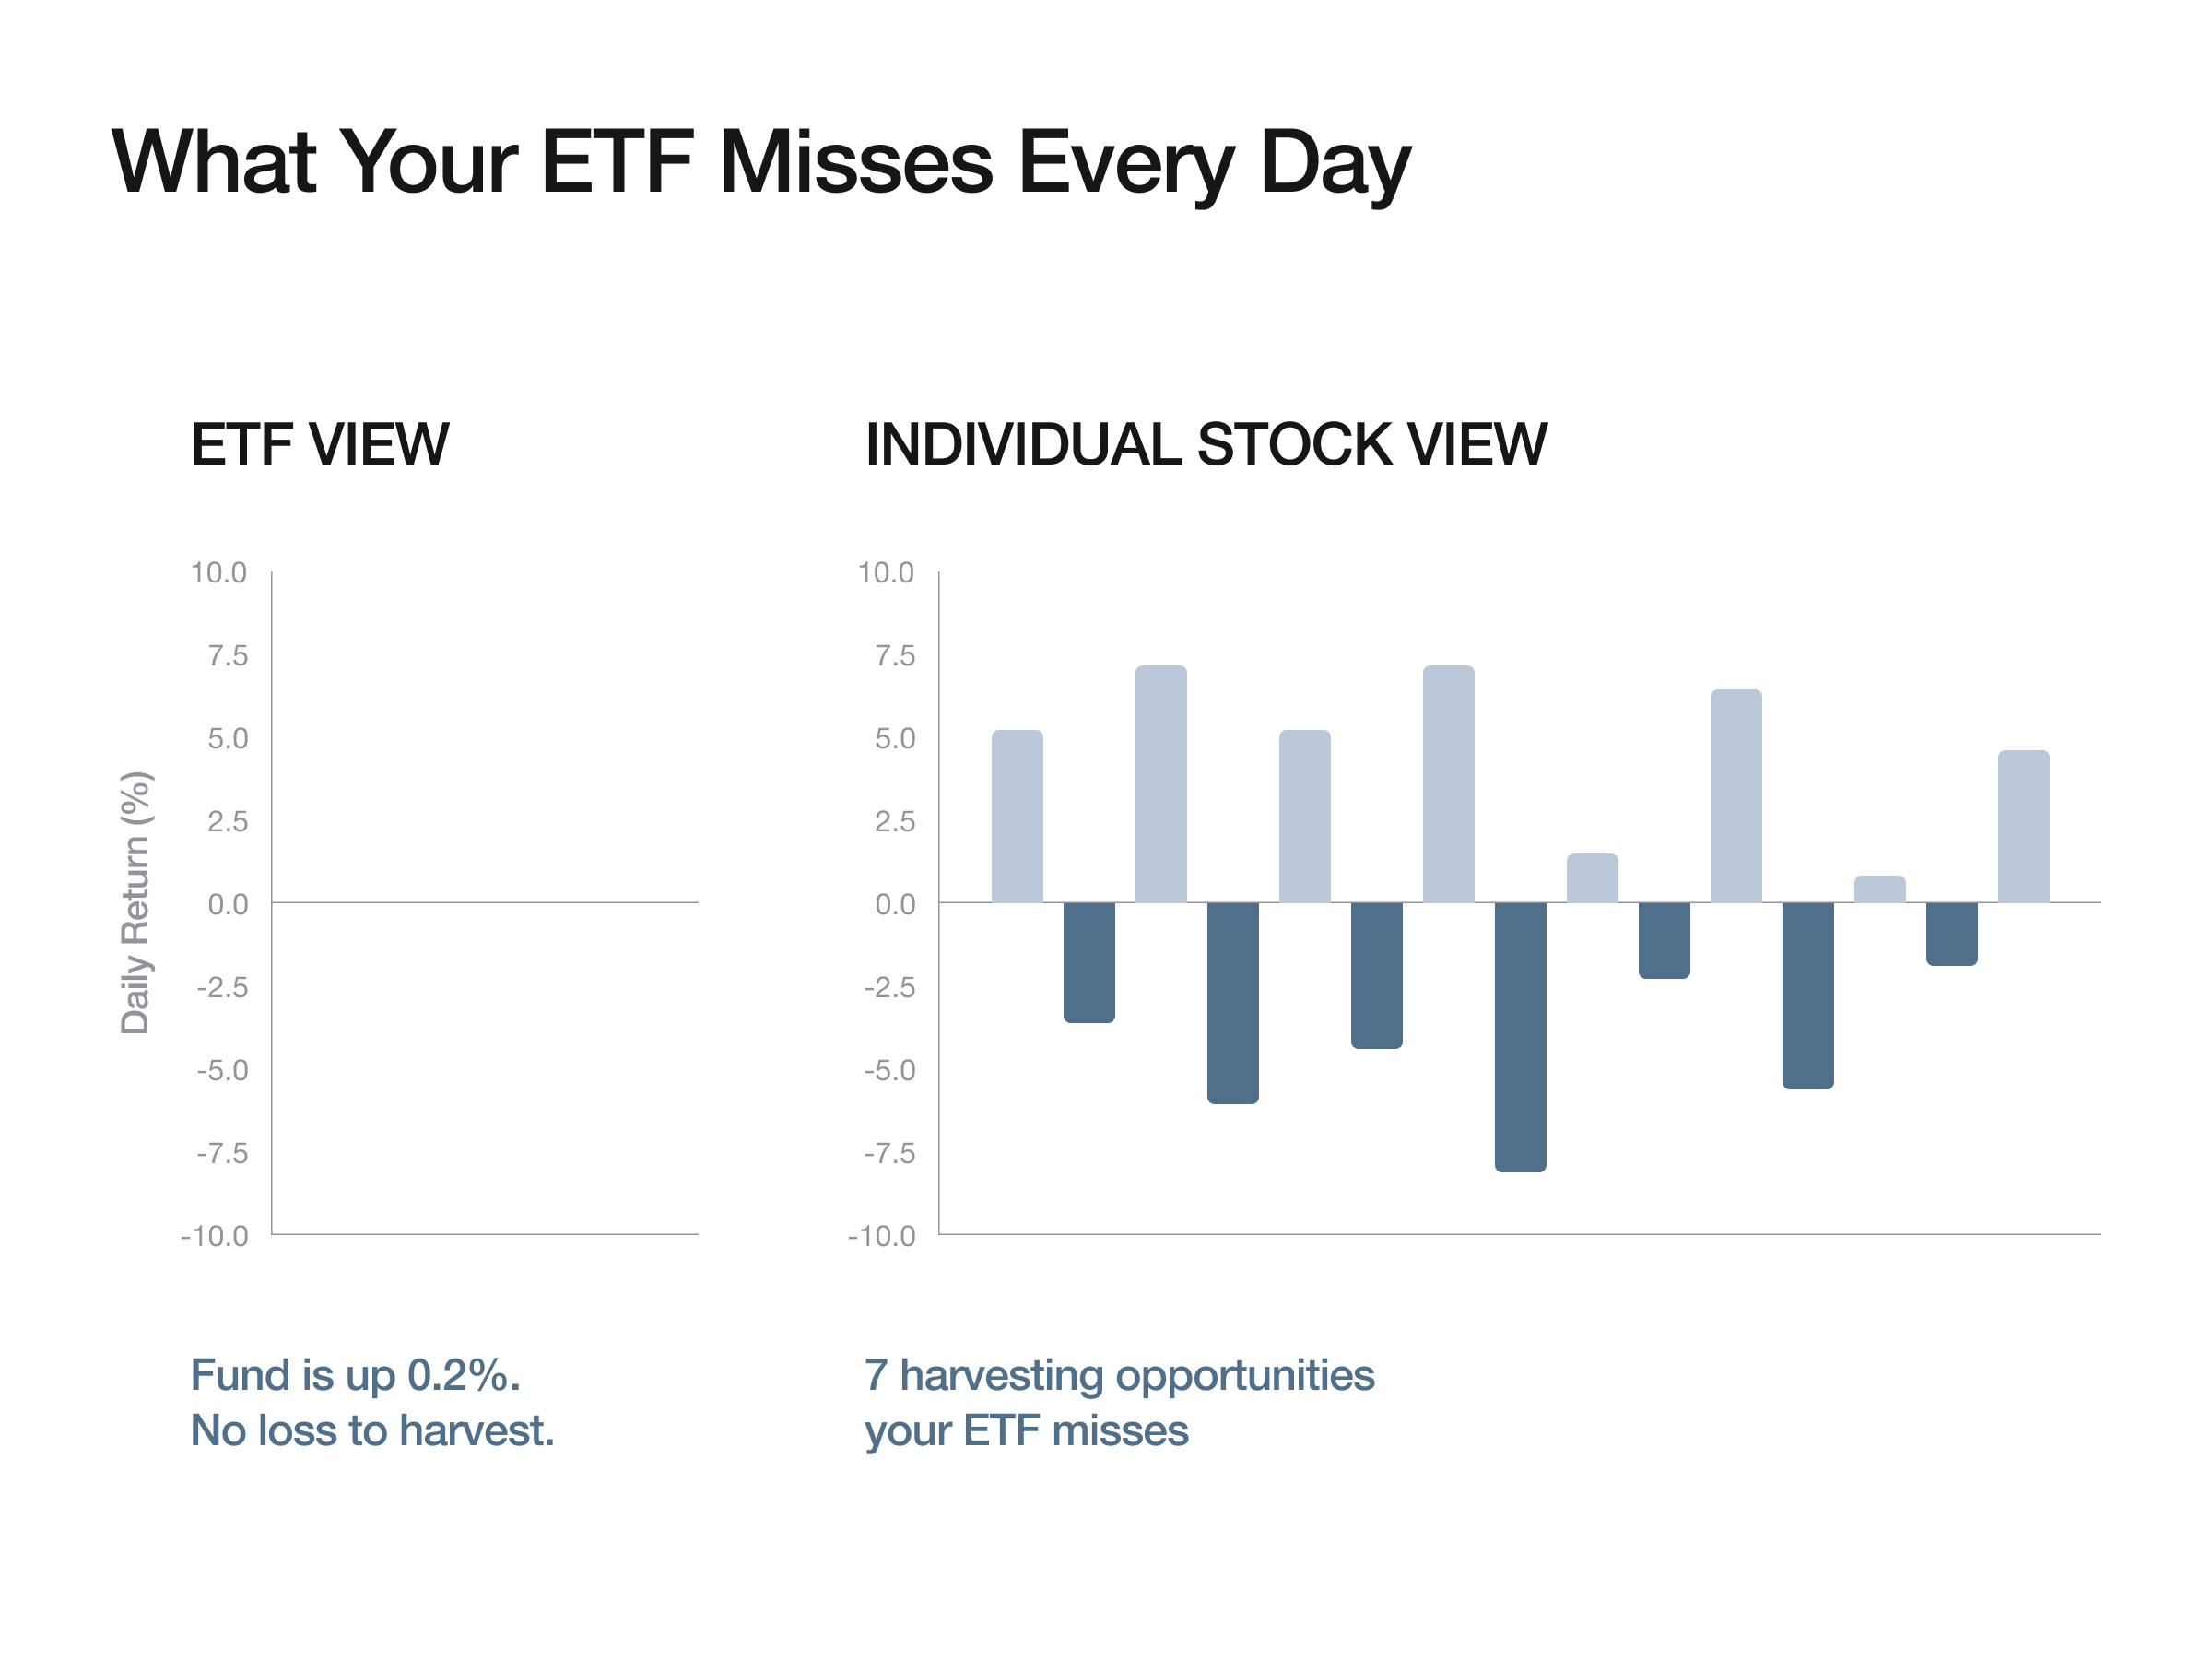Select the "INDIVIDUAL STOCK VIEW" heading

(x=1205, y=444)
